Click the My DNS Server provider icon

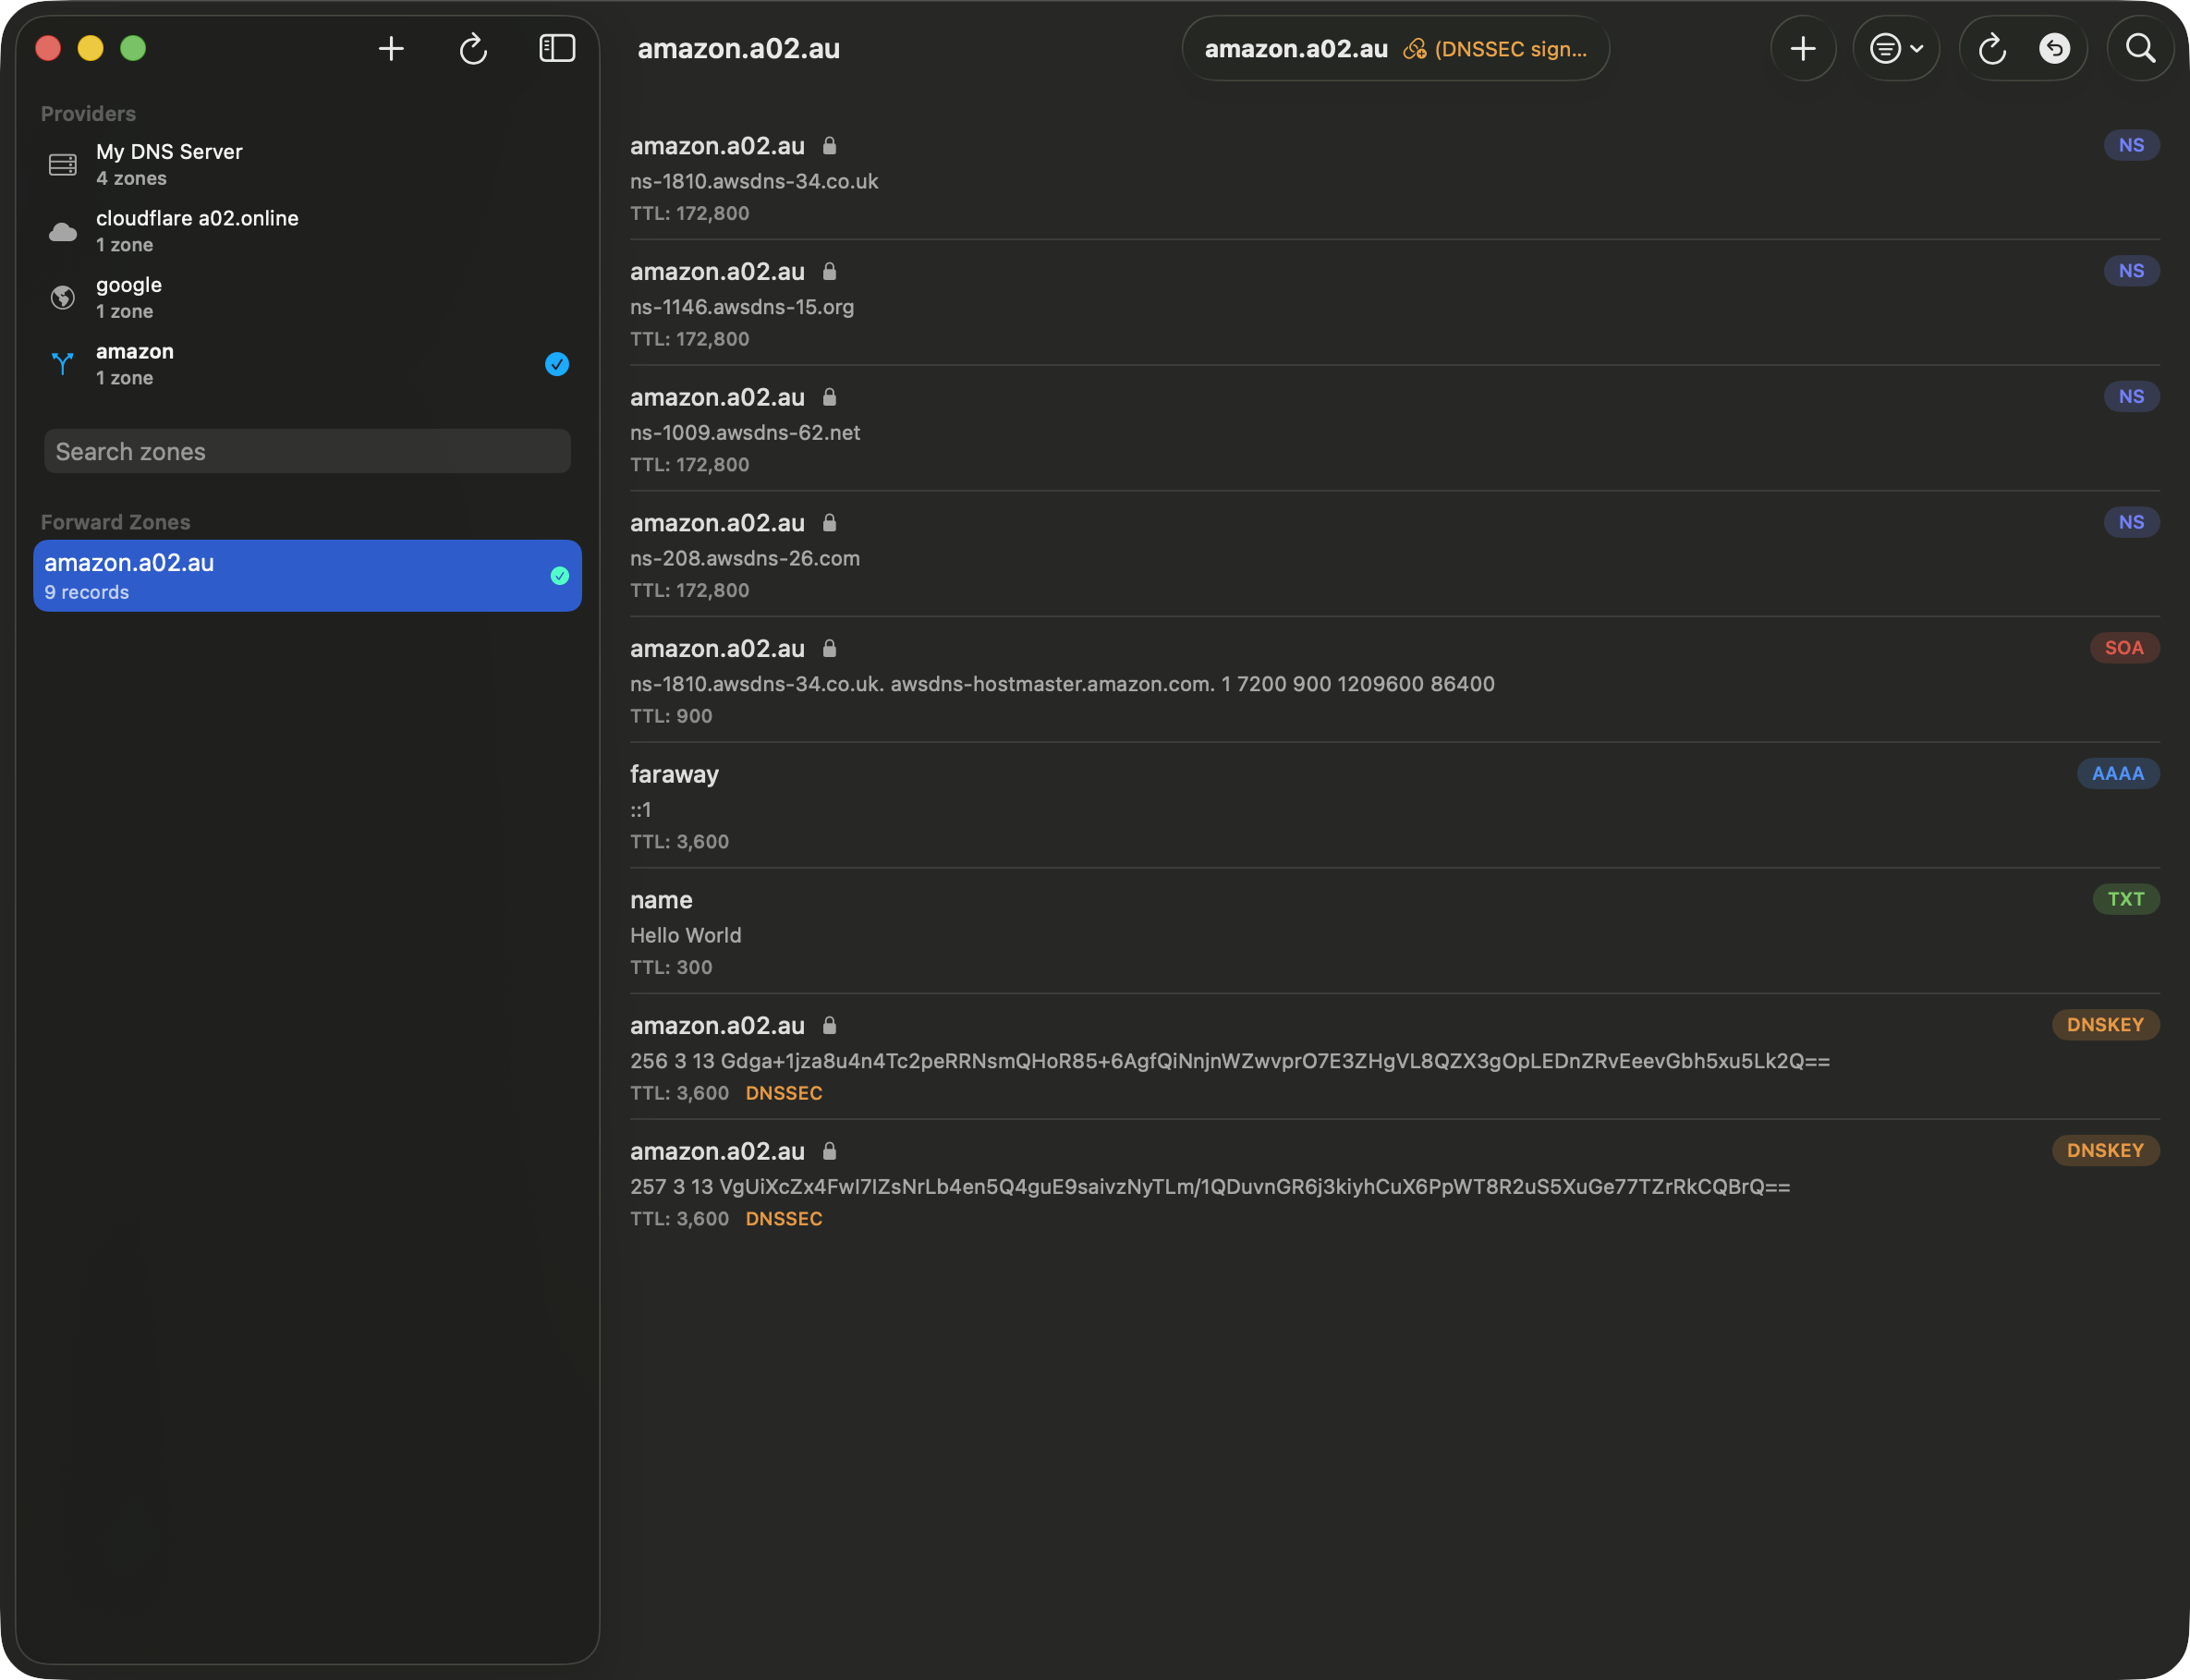pos(62,164)
